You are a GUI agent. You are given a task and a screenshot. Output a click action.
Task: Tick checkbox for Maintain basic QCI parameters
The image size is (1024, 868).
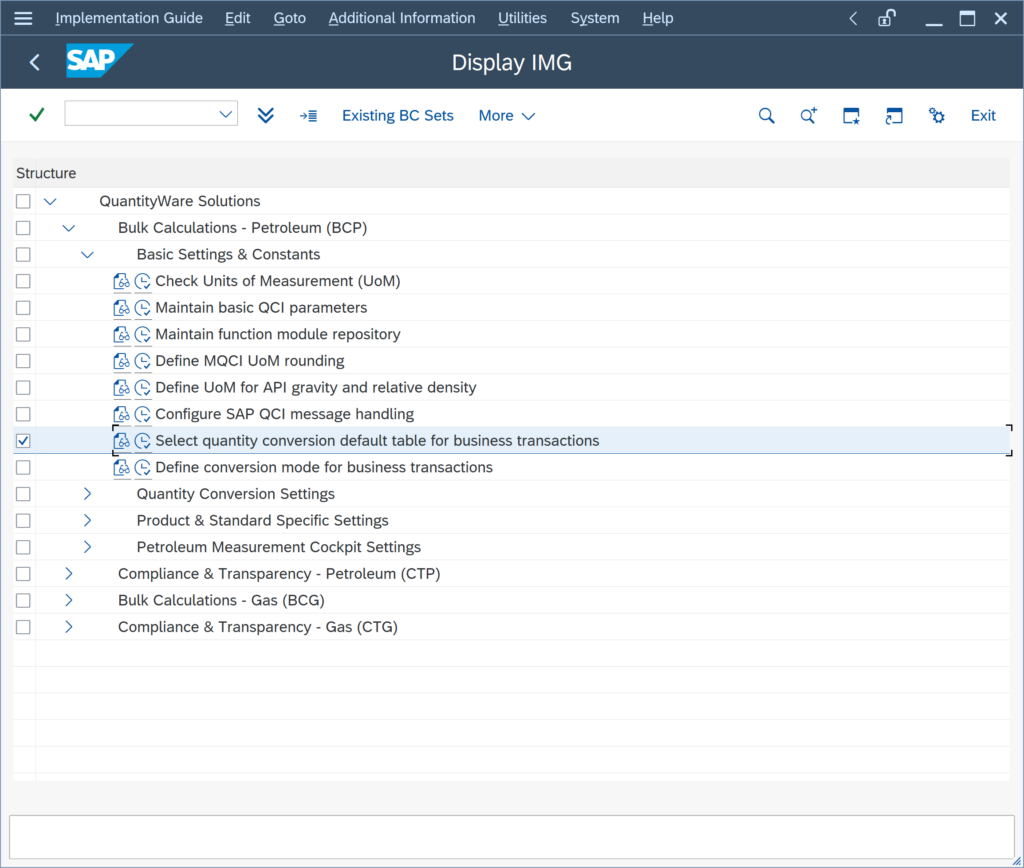(x=24, y=308)
